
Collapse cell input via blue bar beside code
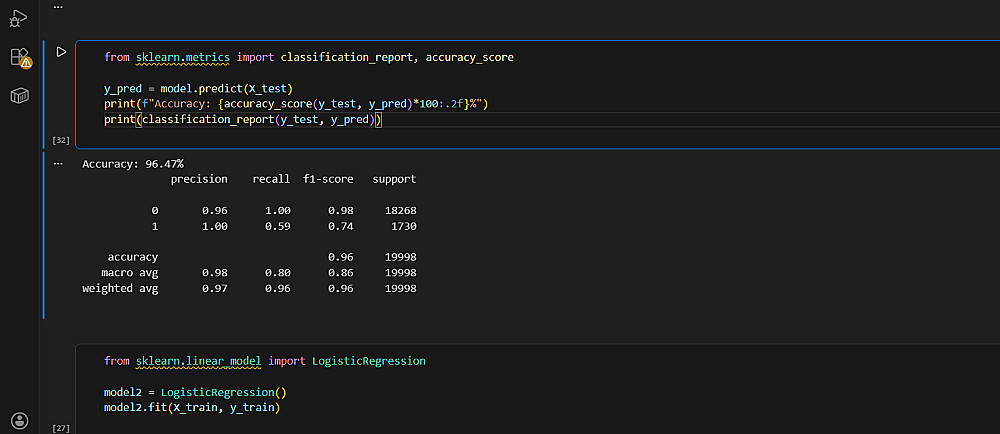[44, 95]
